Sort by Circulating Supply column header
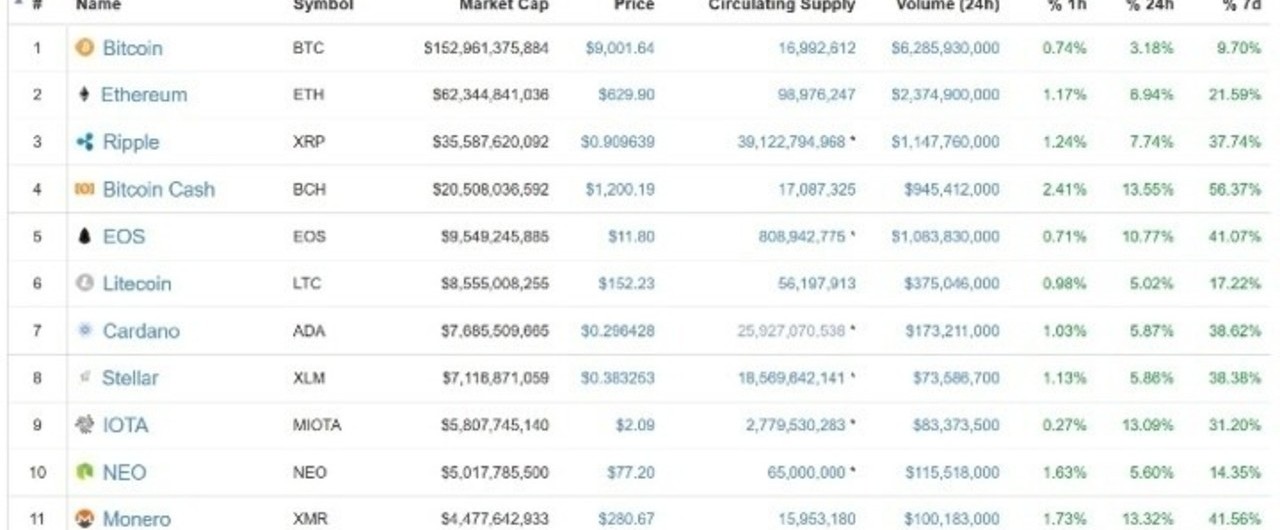Screen dimensions: 1280x530 [x=782, y=6]
